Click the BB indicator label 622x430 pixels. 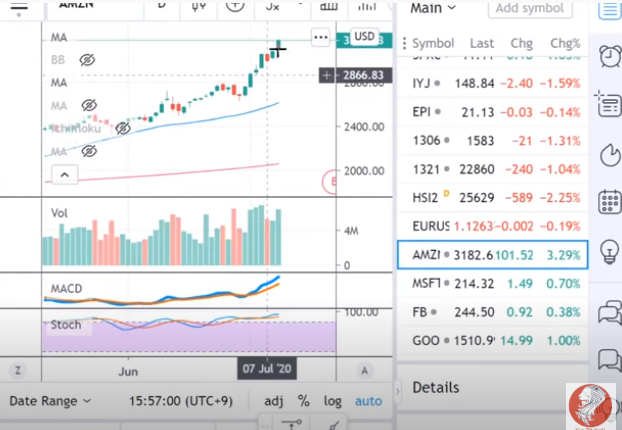click(58, 60)
